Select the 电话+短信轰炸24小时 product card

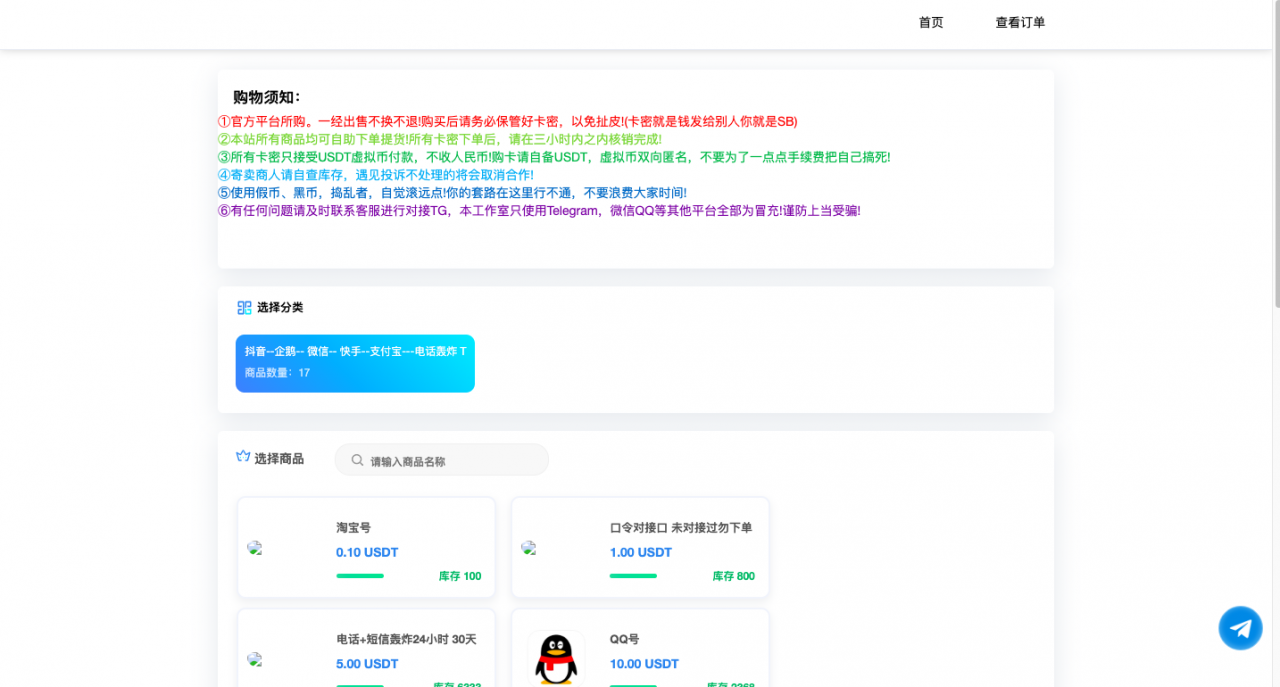click(x=365, y=655)
